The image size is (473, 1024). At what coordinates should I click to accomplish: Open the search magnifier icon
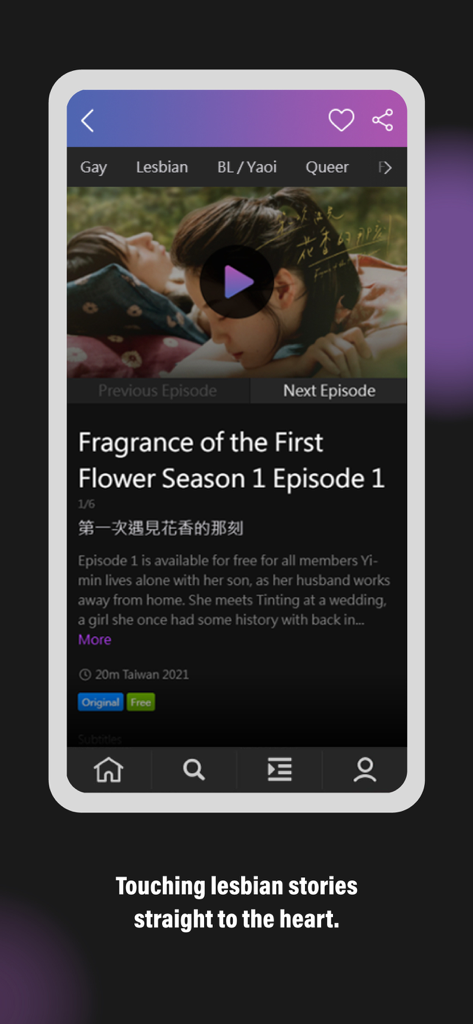pos(193,769)
